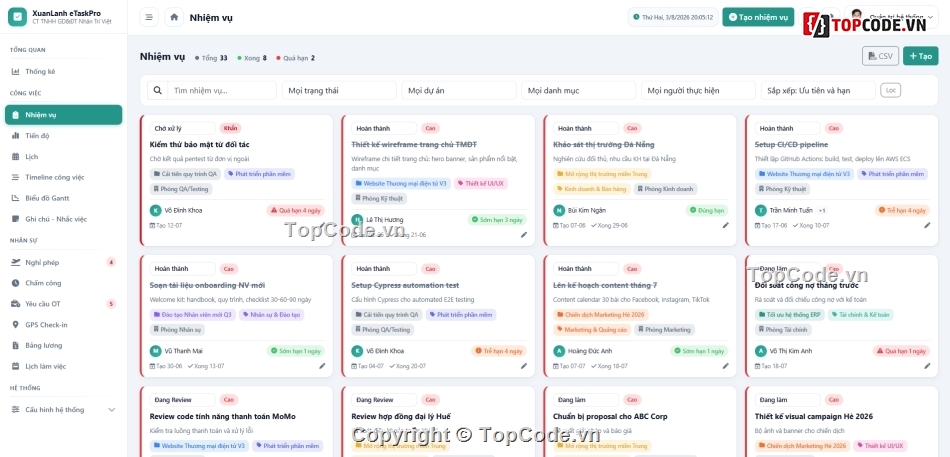Click the Tạo nhiệm vụ header button
Screen dimensions: 950x457
coord(758,17)
